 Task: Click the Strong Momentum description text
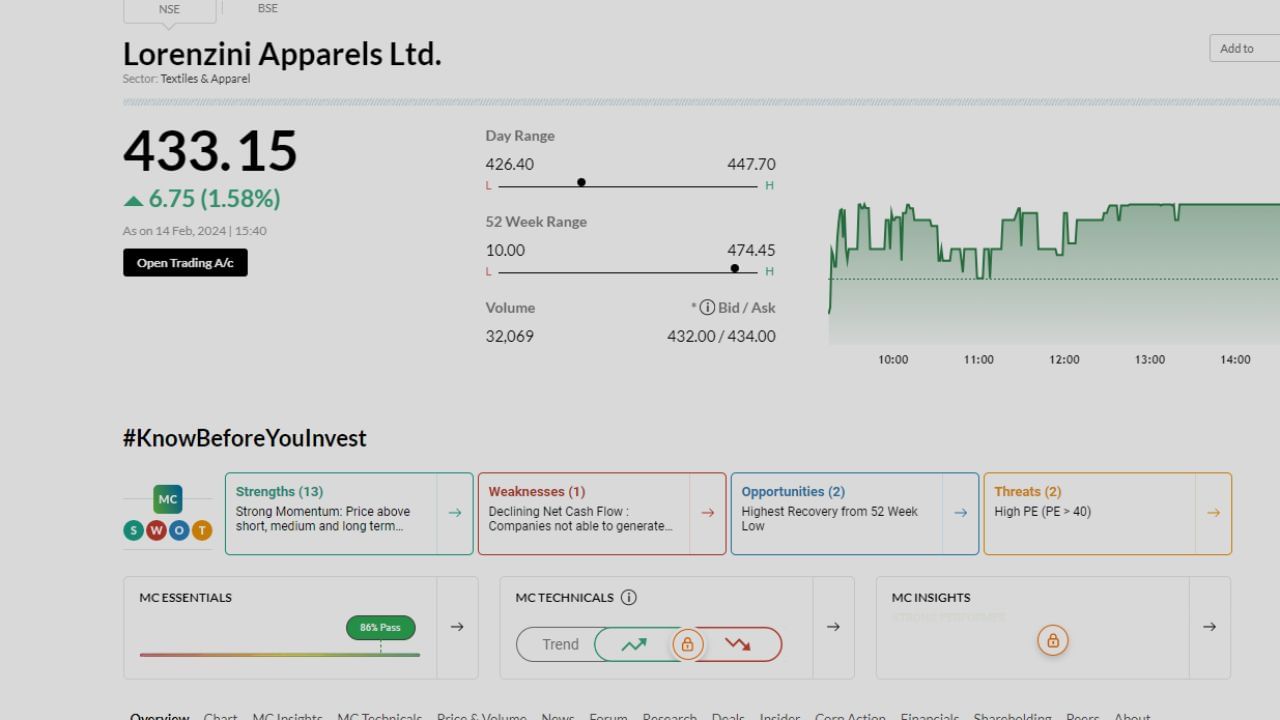pyautogui.click(x=323, y=519)
